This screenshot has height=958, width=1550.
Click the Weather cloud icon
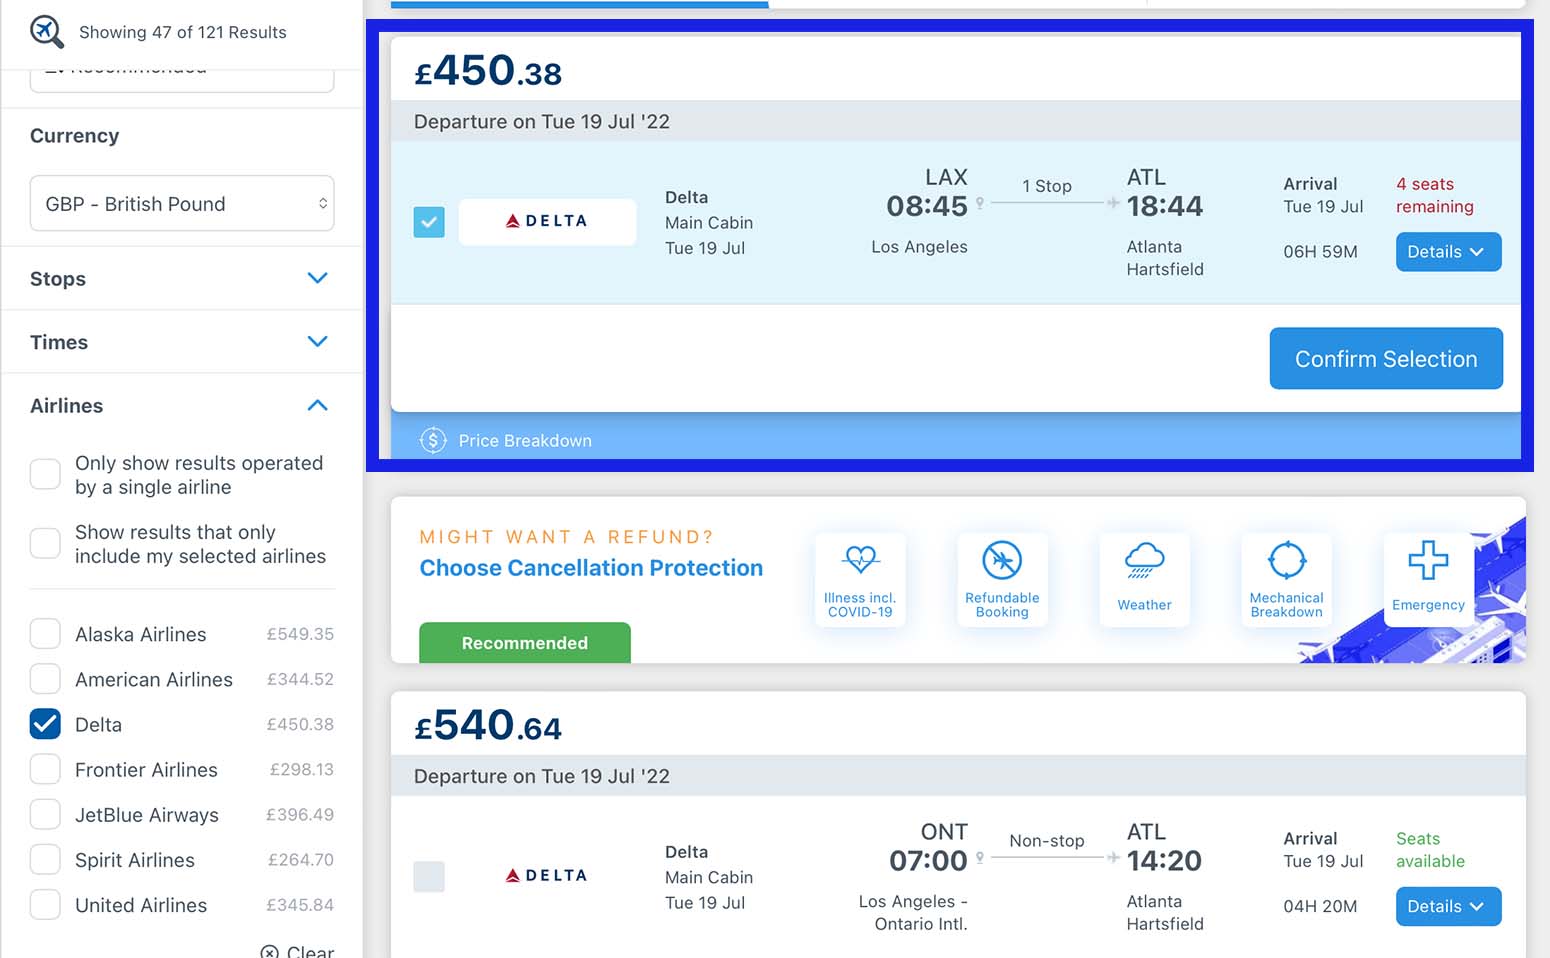pos(1144,560)
